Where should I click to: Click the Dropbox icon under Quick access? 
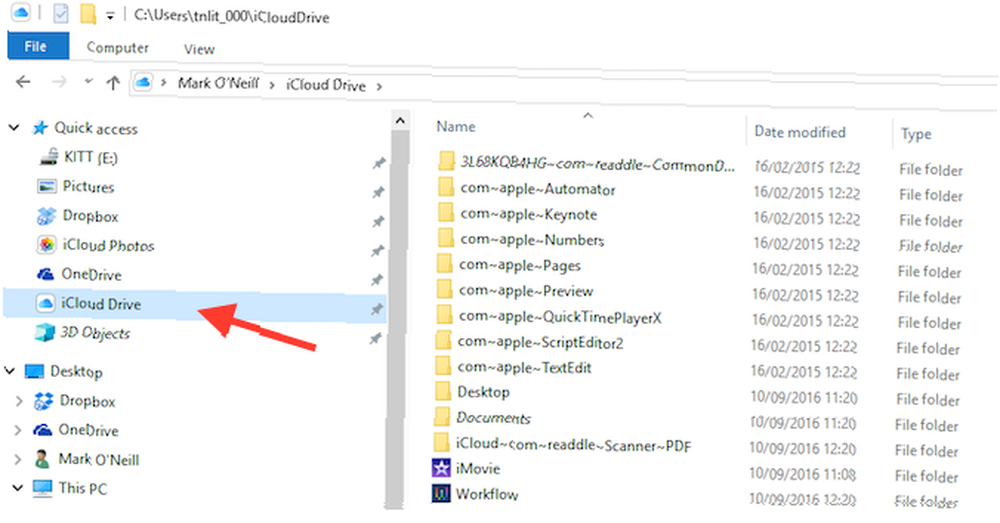[x=46, y=216]
